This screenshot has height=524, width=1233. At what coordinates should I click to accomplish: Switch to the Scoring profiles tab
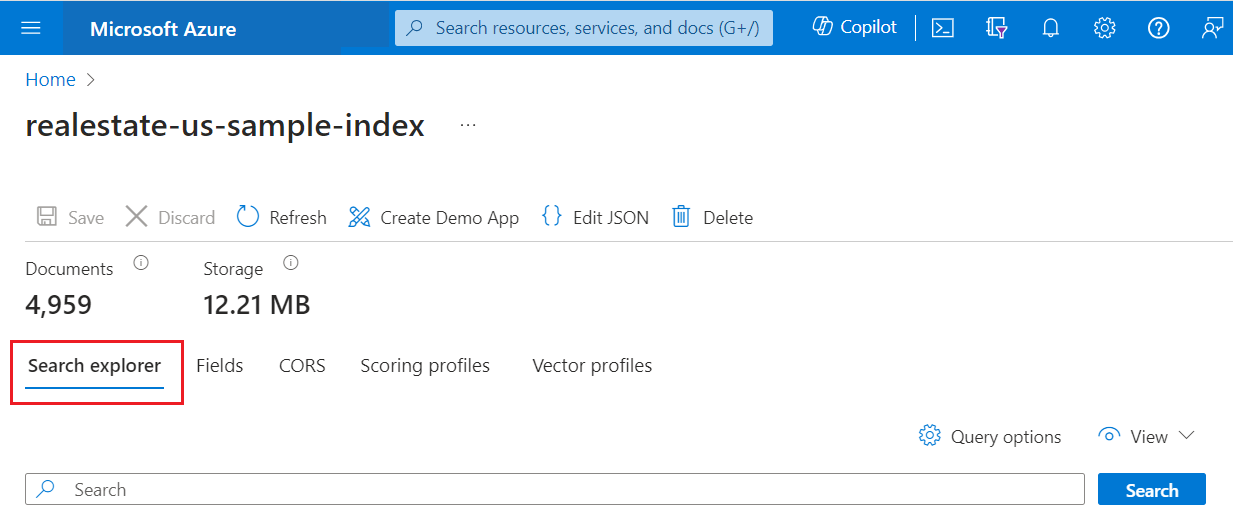pos(425,366)
